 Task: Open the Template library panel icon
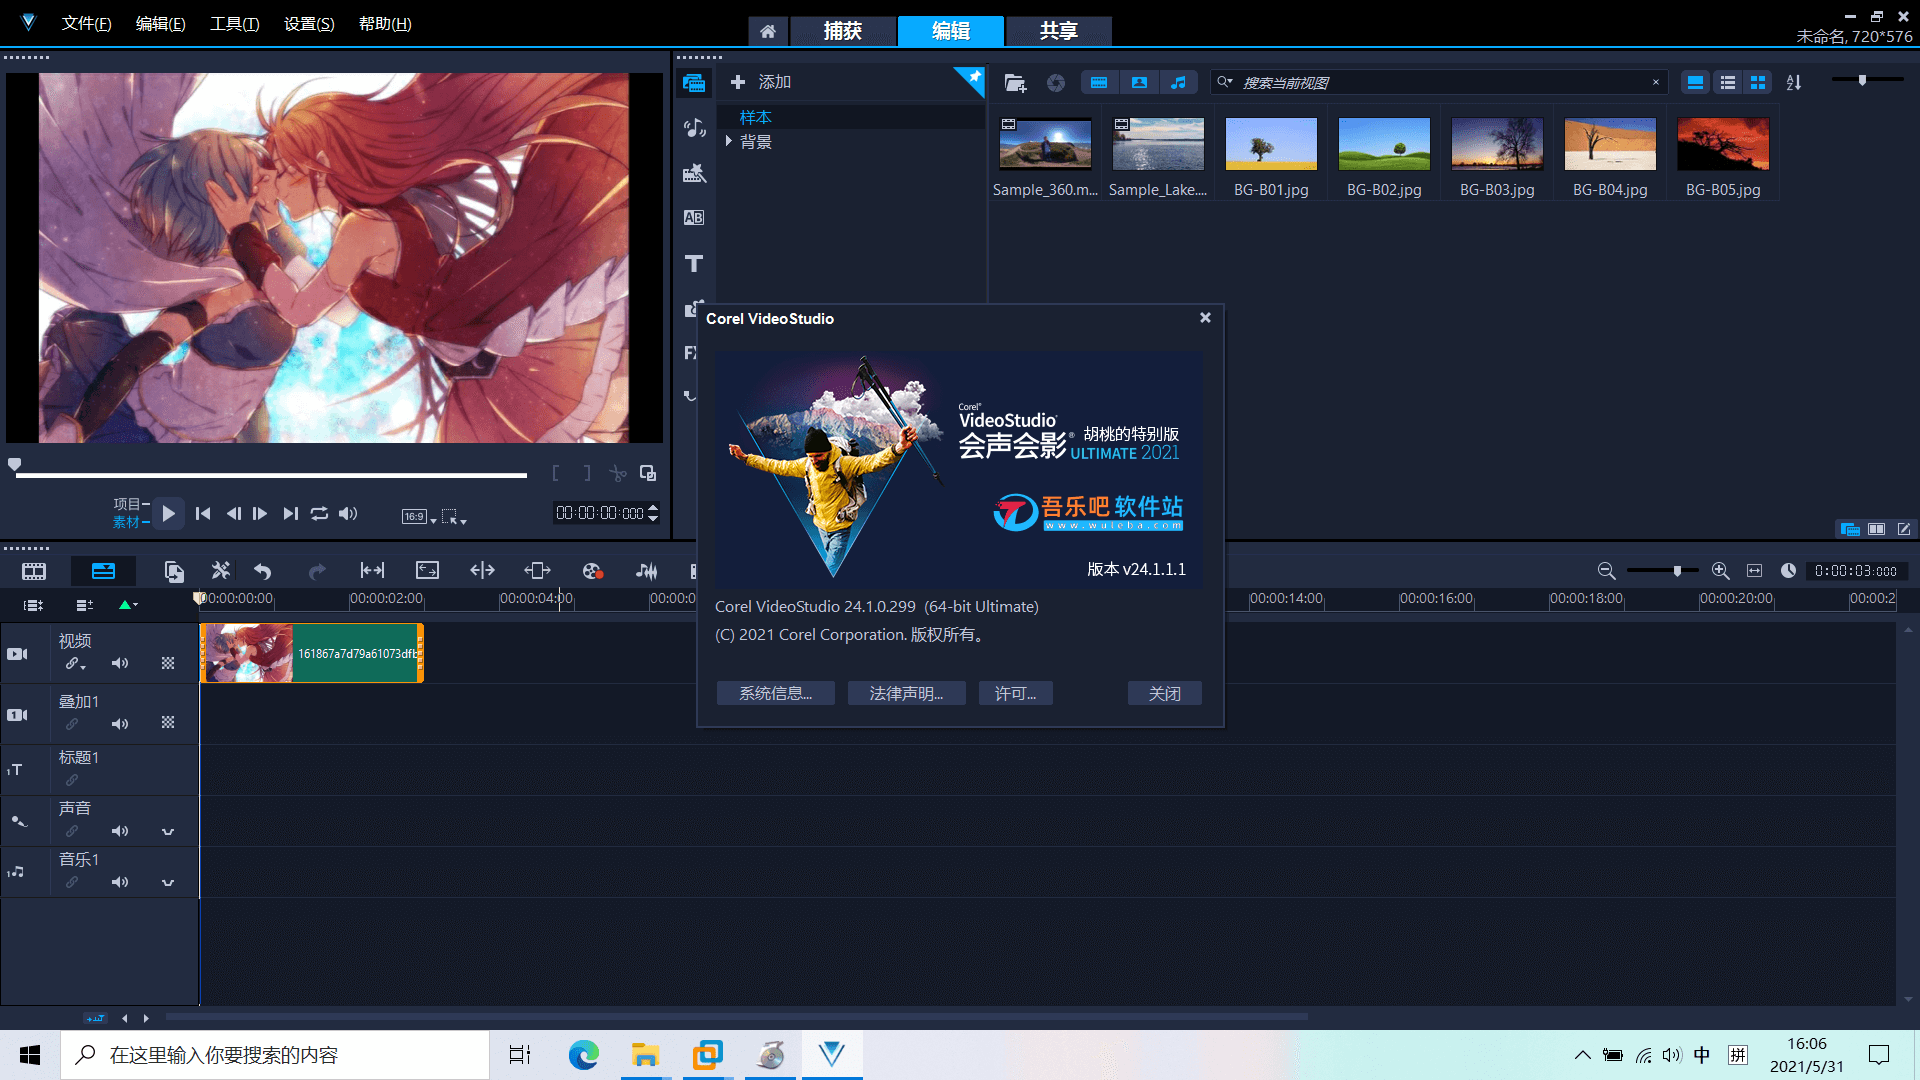(x=694, y=173)
